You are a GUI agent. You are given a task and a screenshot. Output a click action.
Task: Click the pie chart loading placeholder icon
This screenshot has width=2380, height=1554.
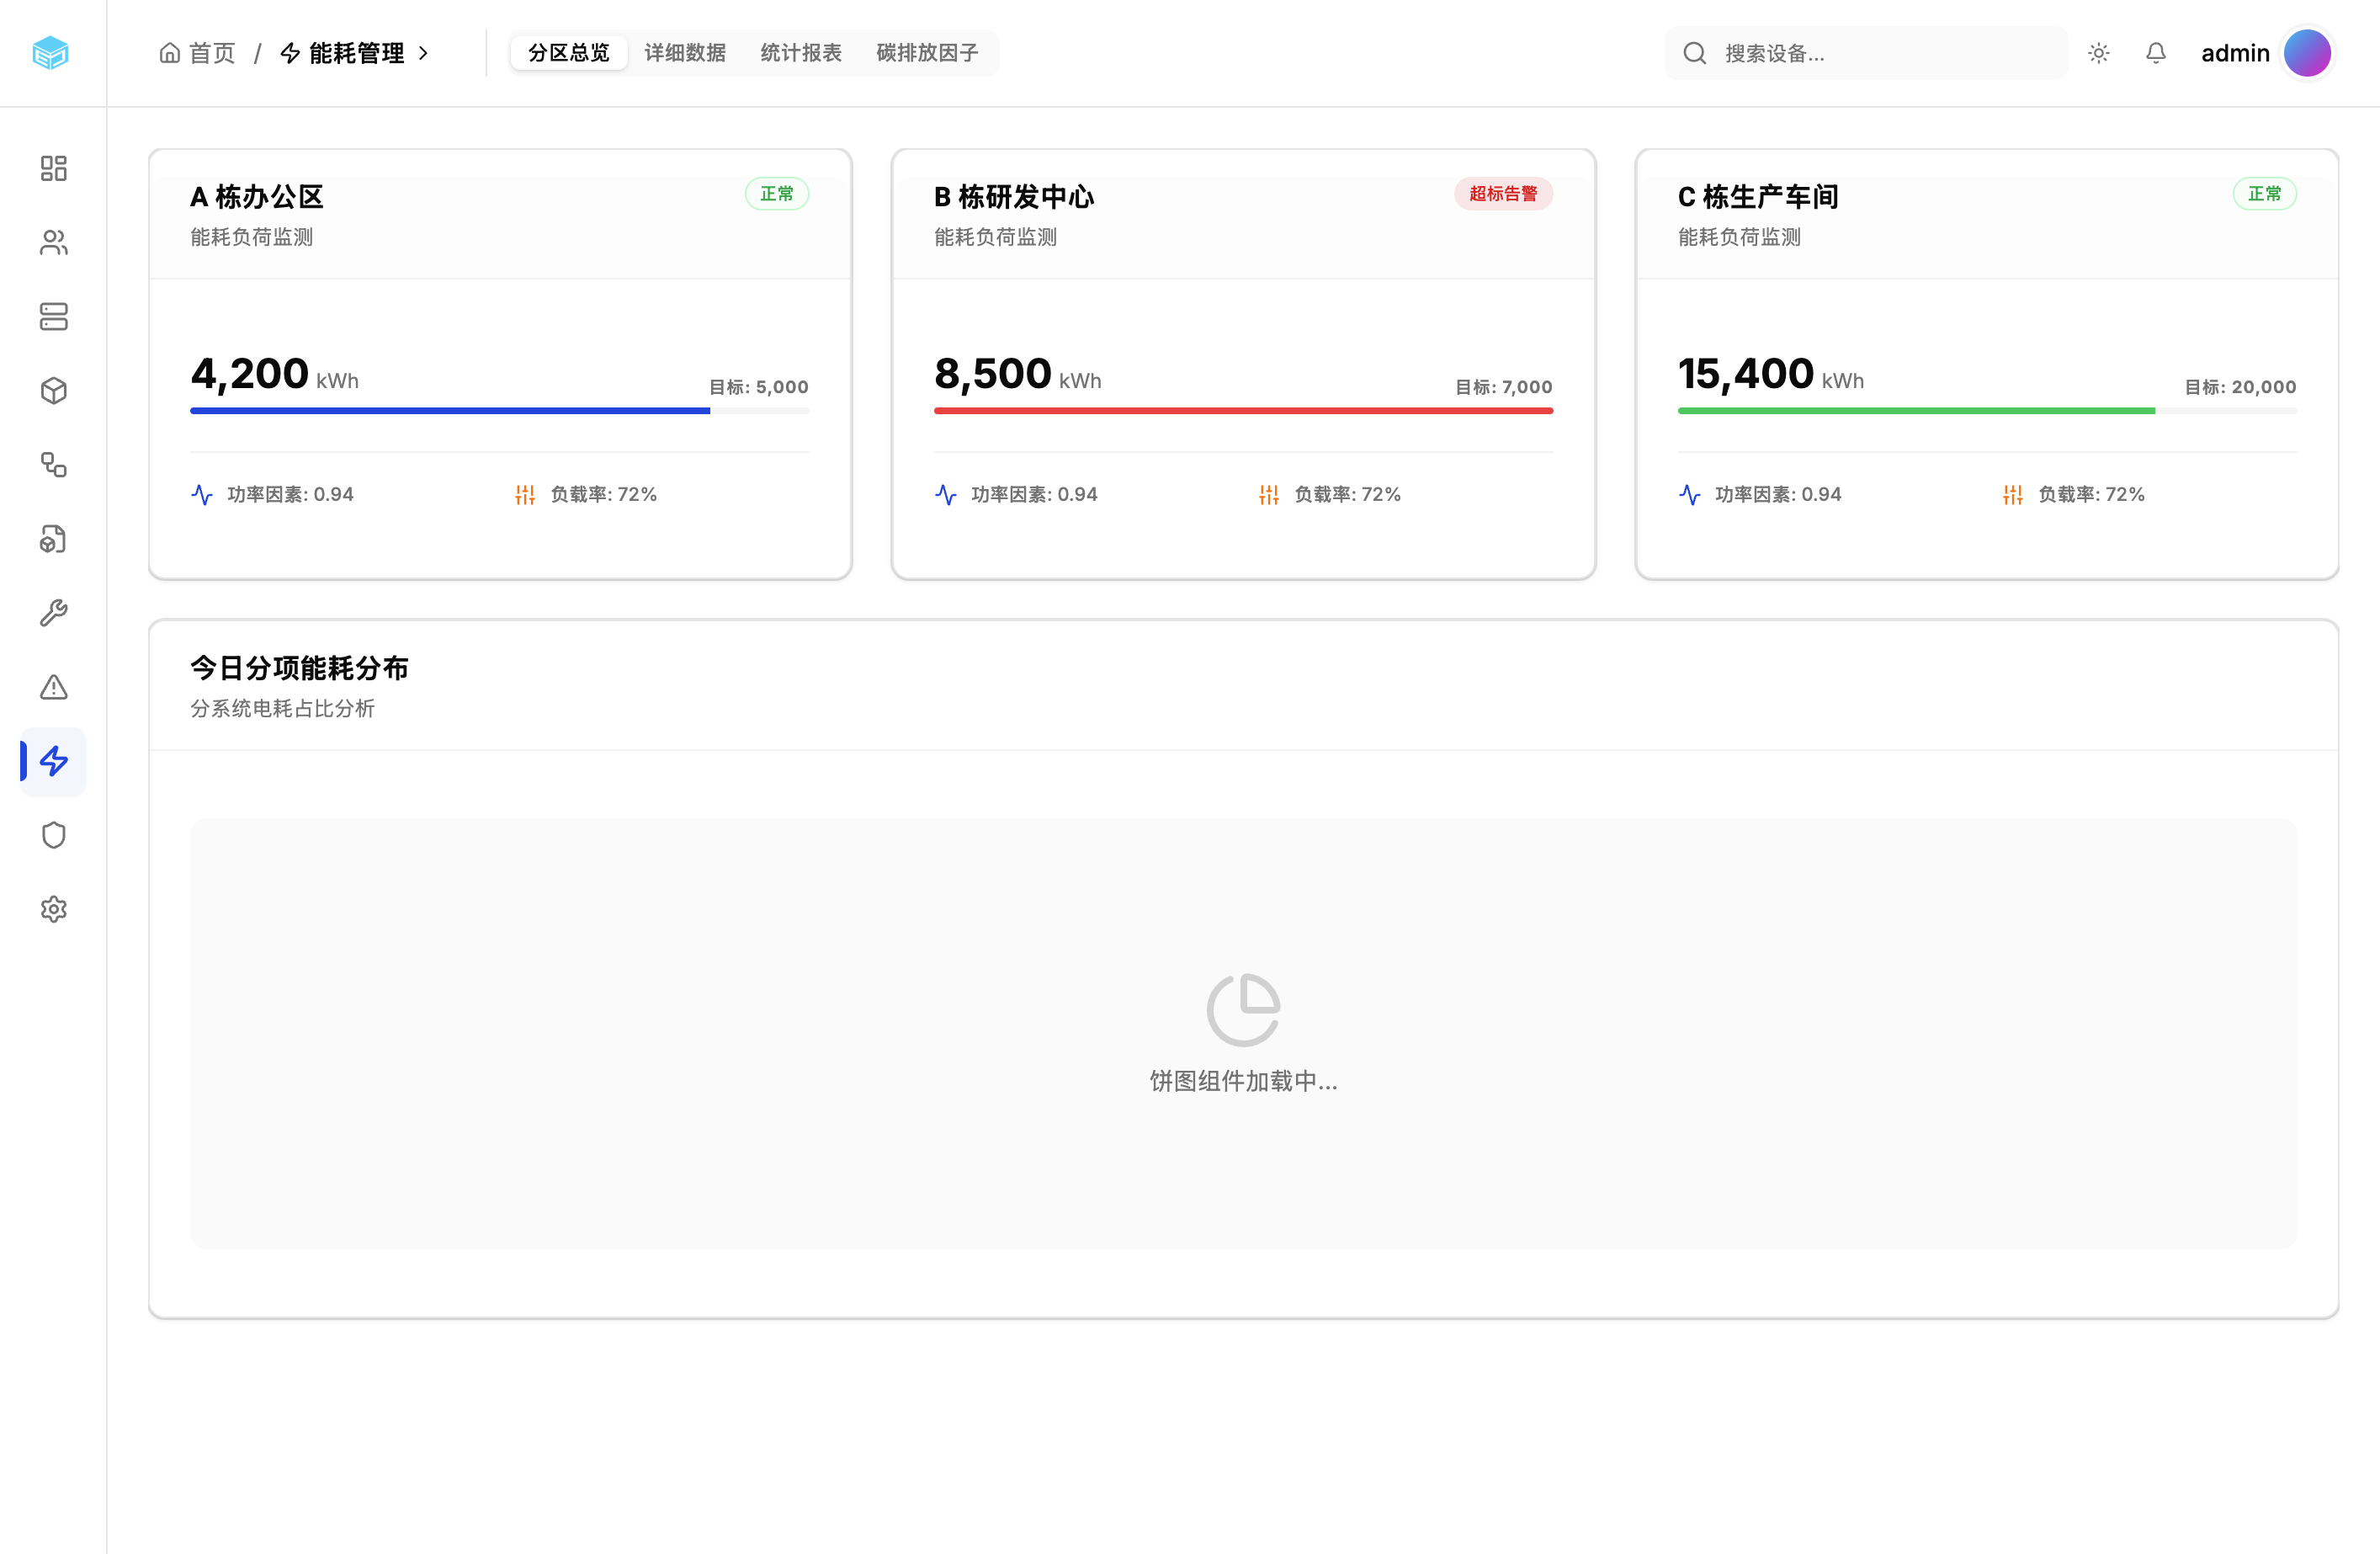[x=1243, y=1010]
